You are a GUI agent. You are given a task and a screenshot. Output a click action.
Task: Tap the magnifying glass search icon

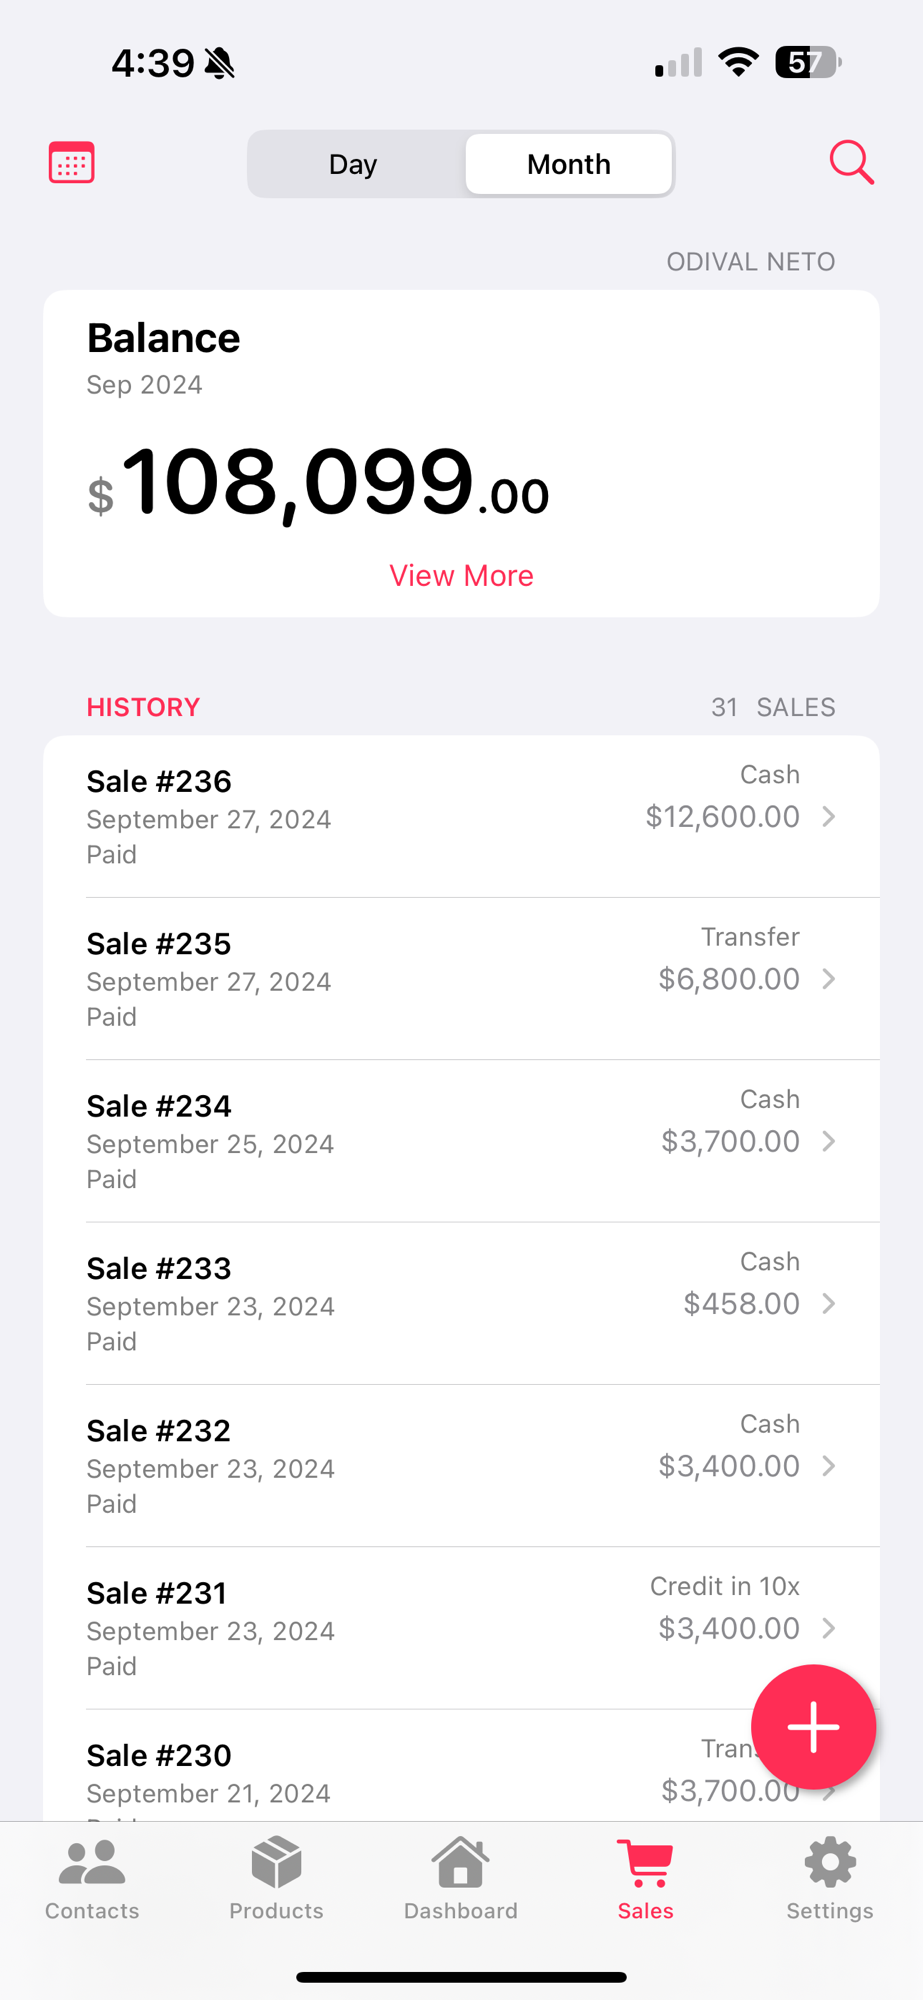click(851, 162)
